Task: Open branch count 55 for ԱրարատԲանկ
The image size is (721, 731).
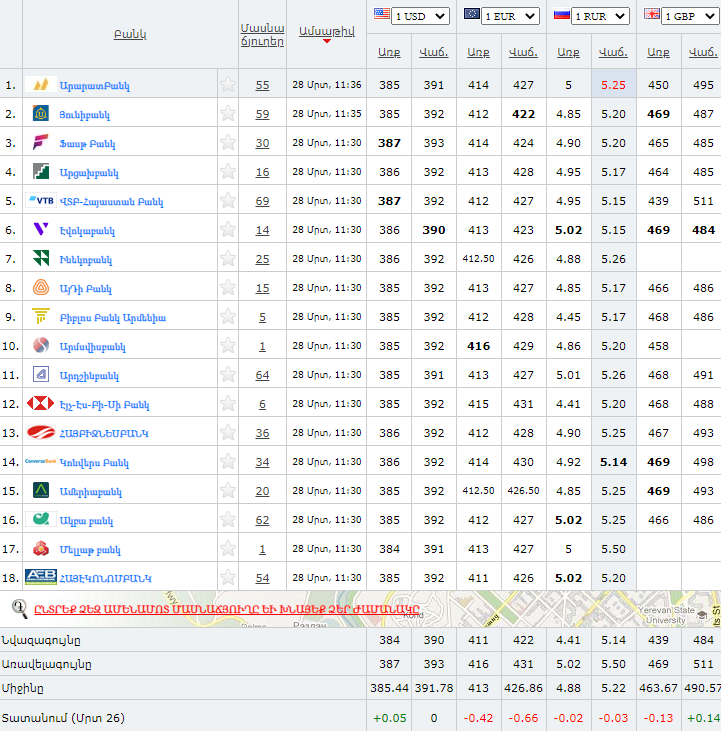Action: [x=262, y=85]
